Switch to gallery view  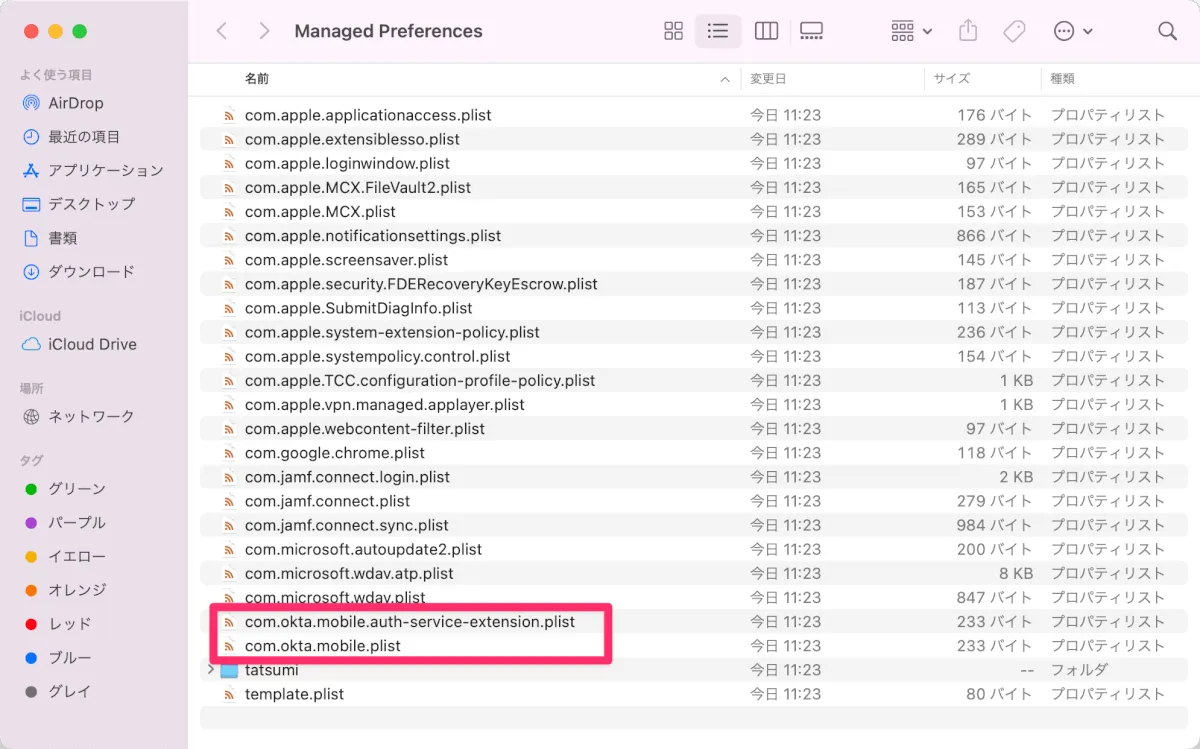click(x=812, y=31)
